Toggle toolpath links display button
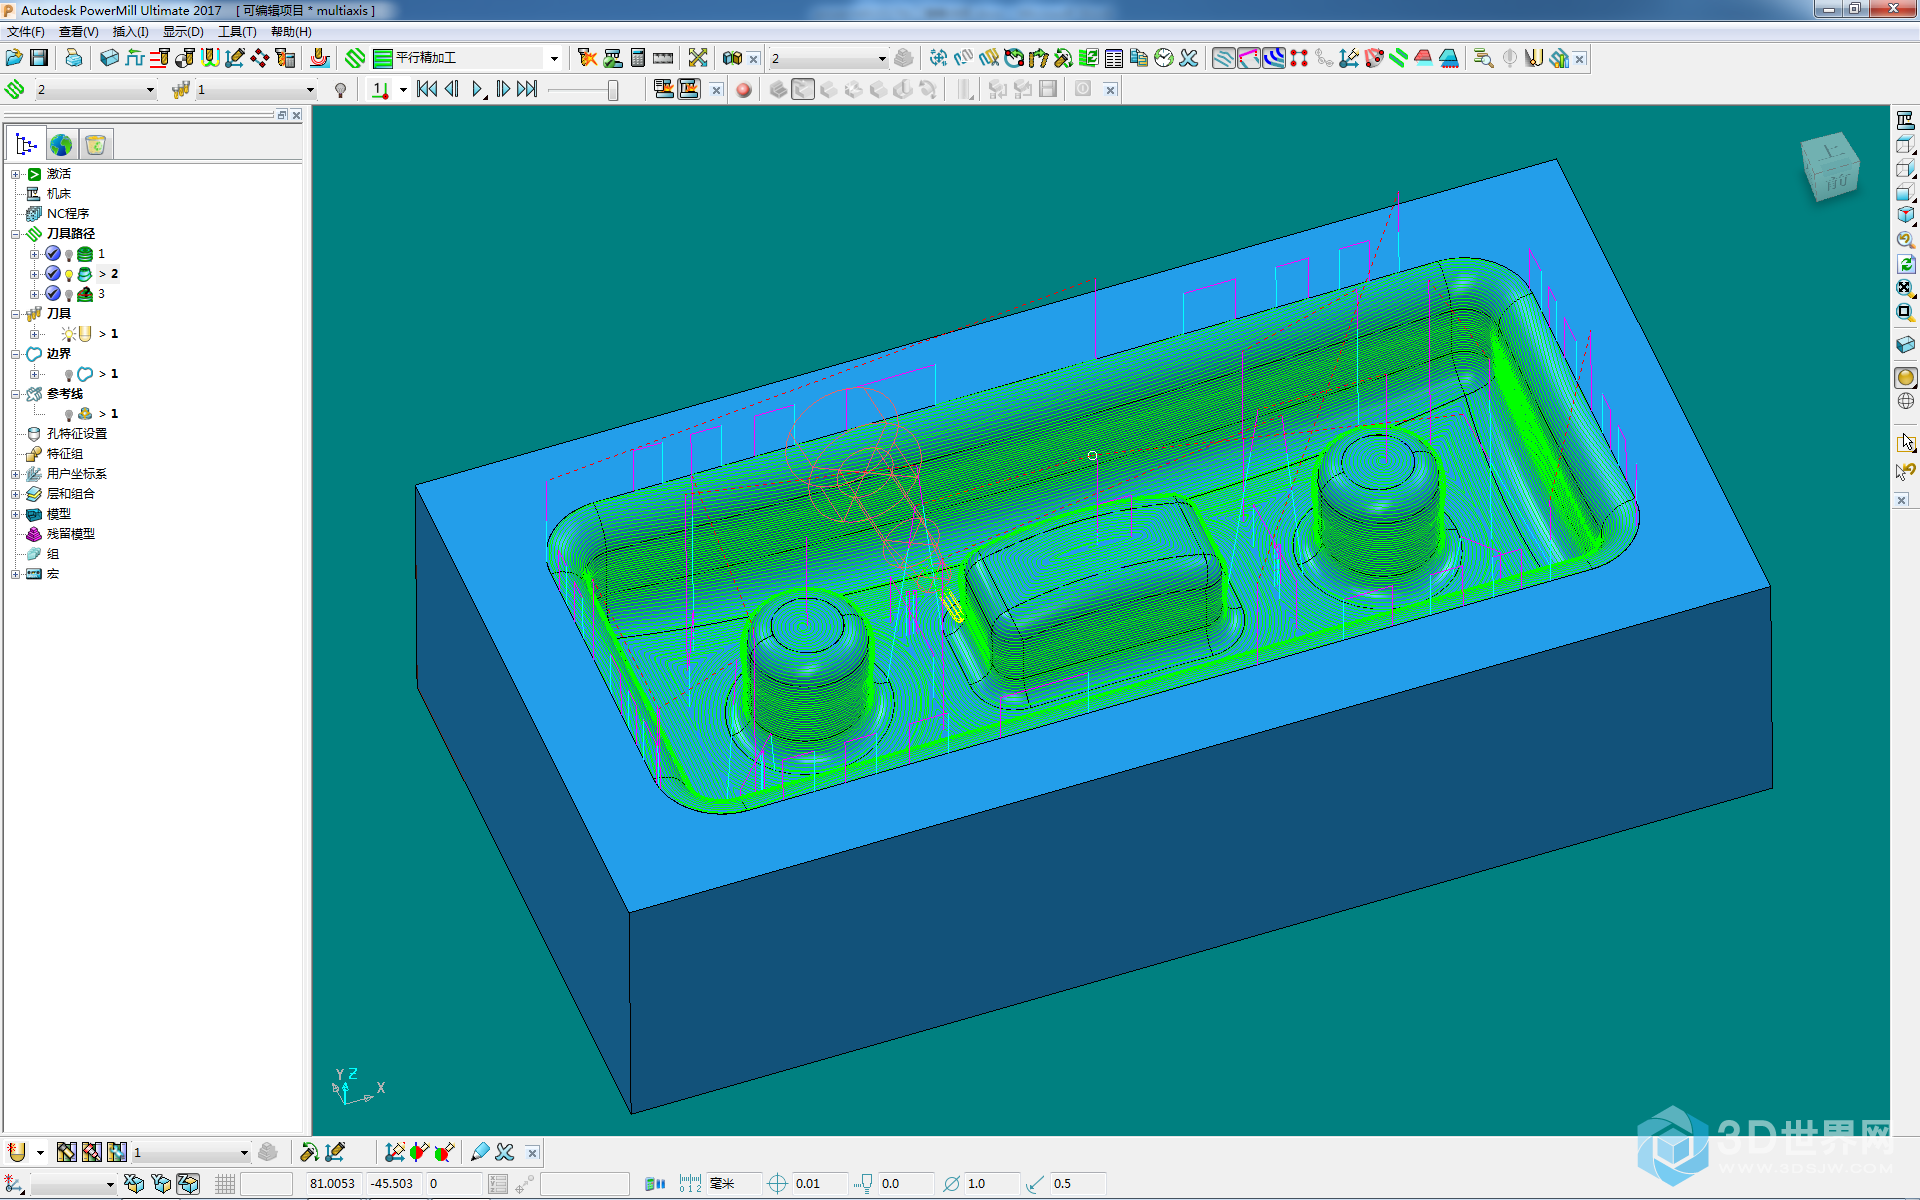The width and height of the screenshot is (1920, 1200). pos(1249,58)
